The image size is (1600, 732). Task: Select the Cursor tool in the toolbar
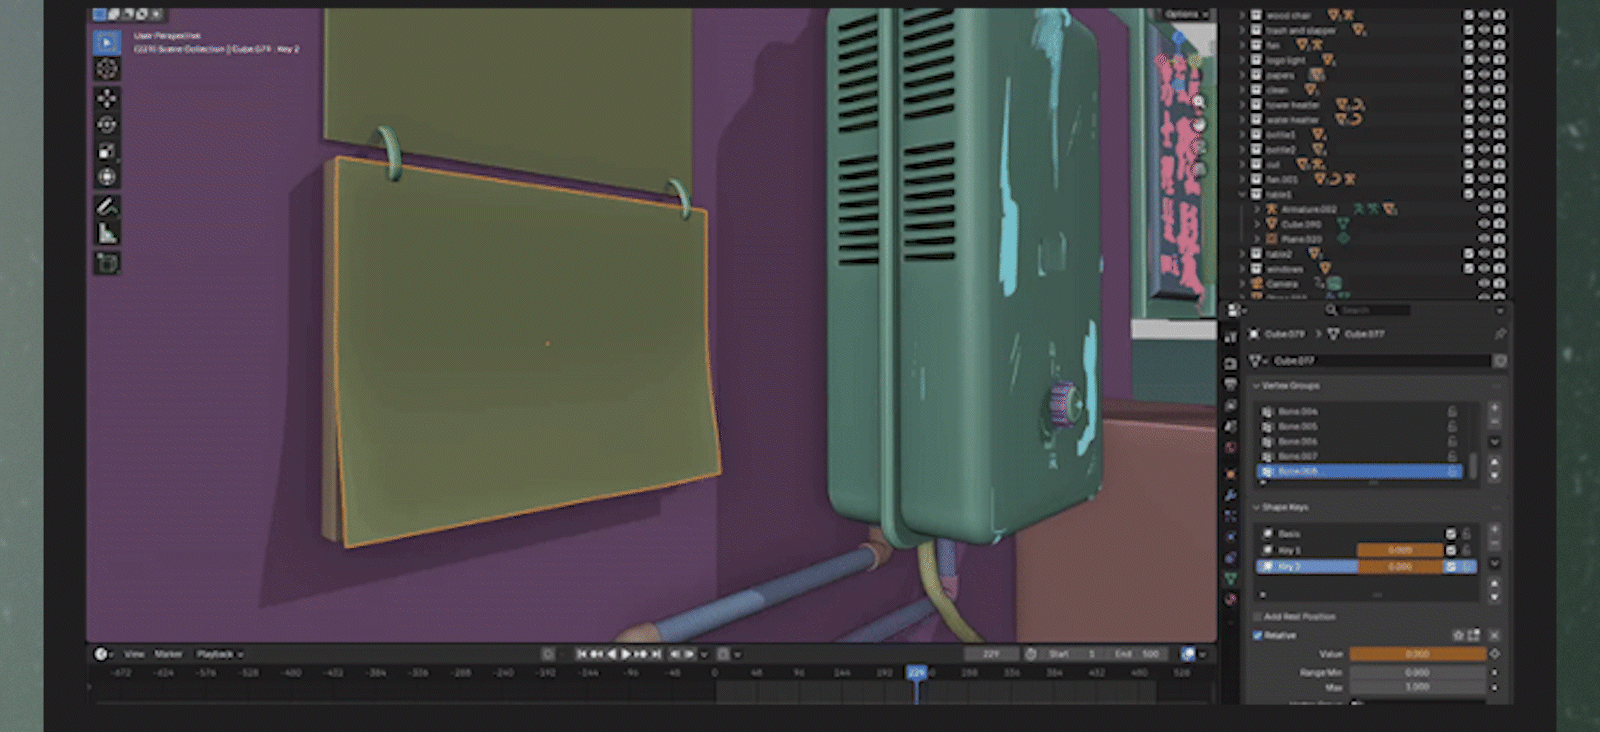coord(107,69)
